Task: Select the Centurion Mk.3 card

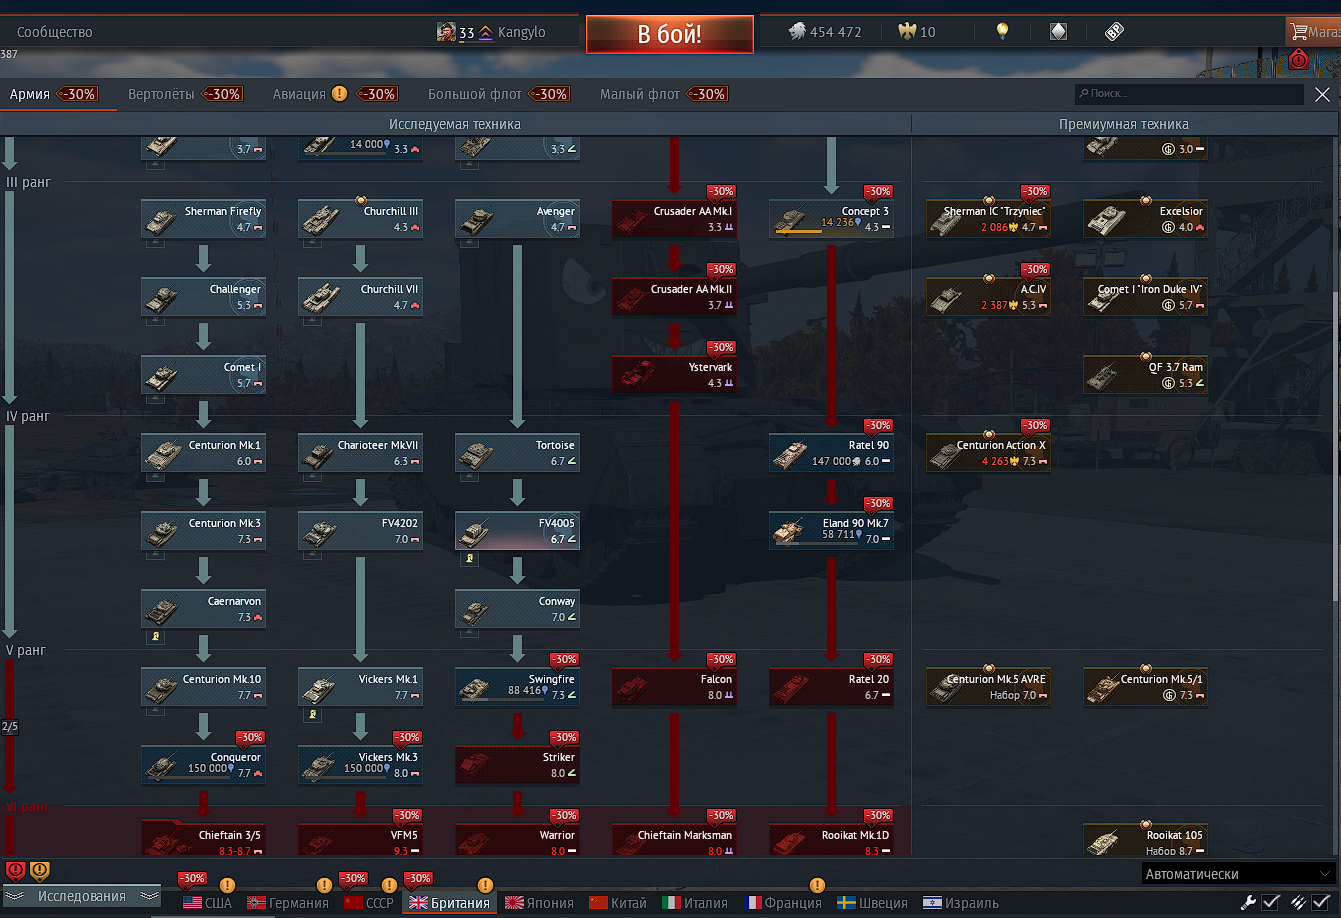Action: (x=203, y=531)
